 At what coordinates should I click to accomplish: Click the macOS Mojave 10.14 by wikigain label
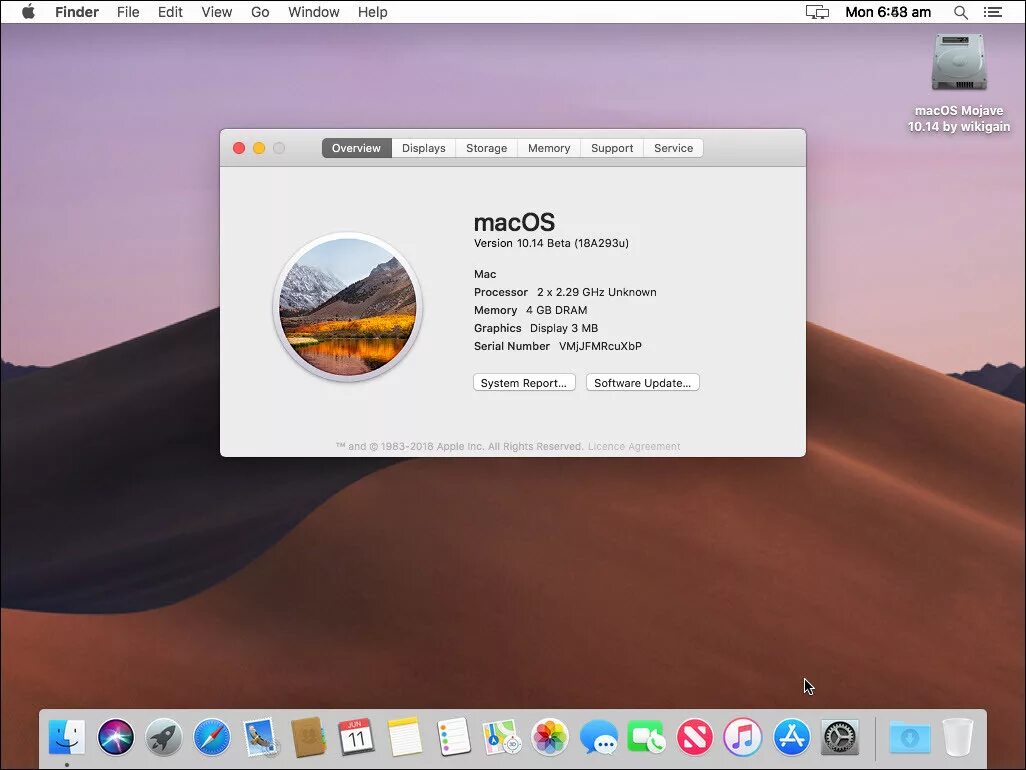click(959, 118)
